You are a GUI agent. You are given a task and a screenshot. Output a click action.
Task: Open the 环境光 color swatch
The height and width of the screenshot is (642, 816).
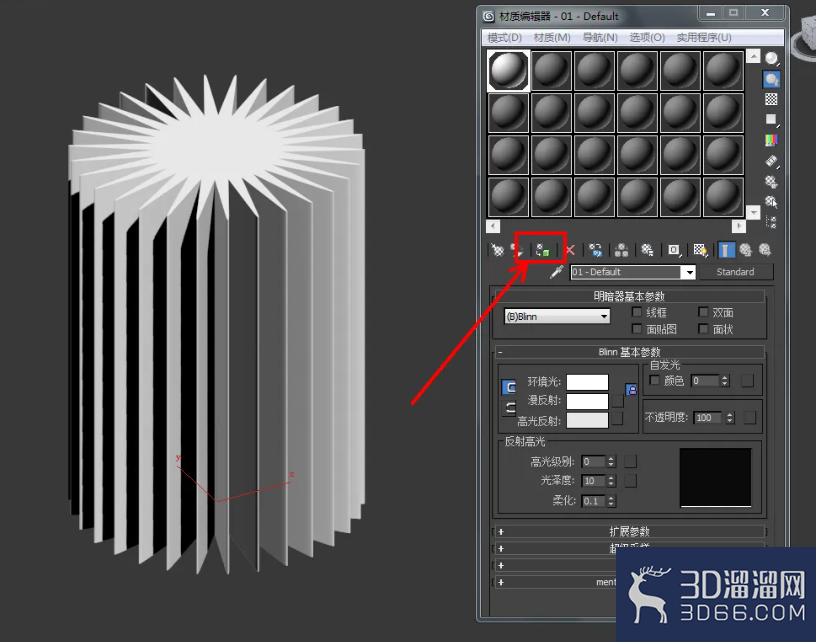587,382
